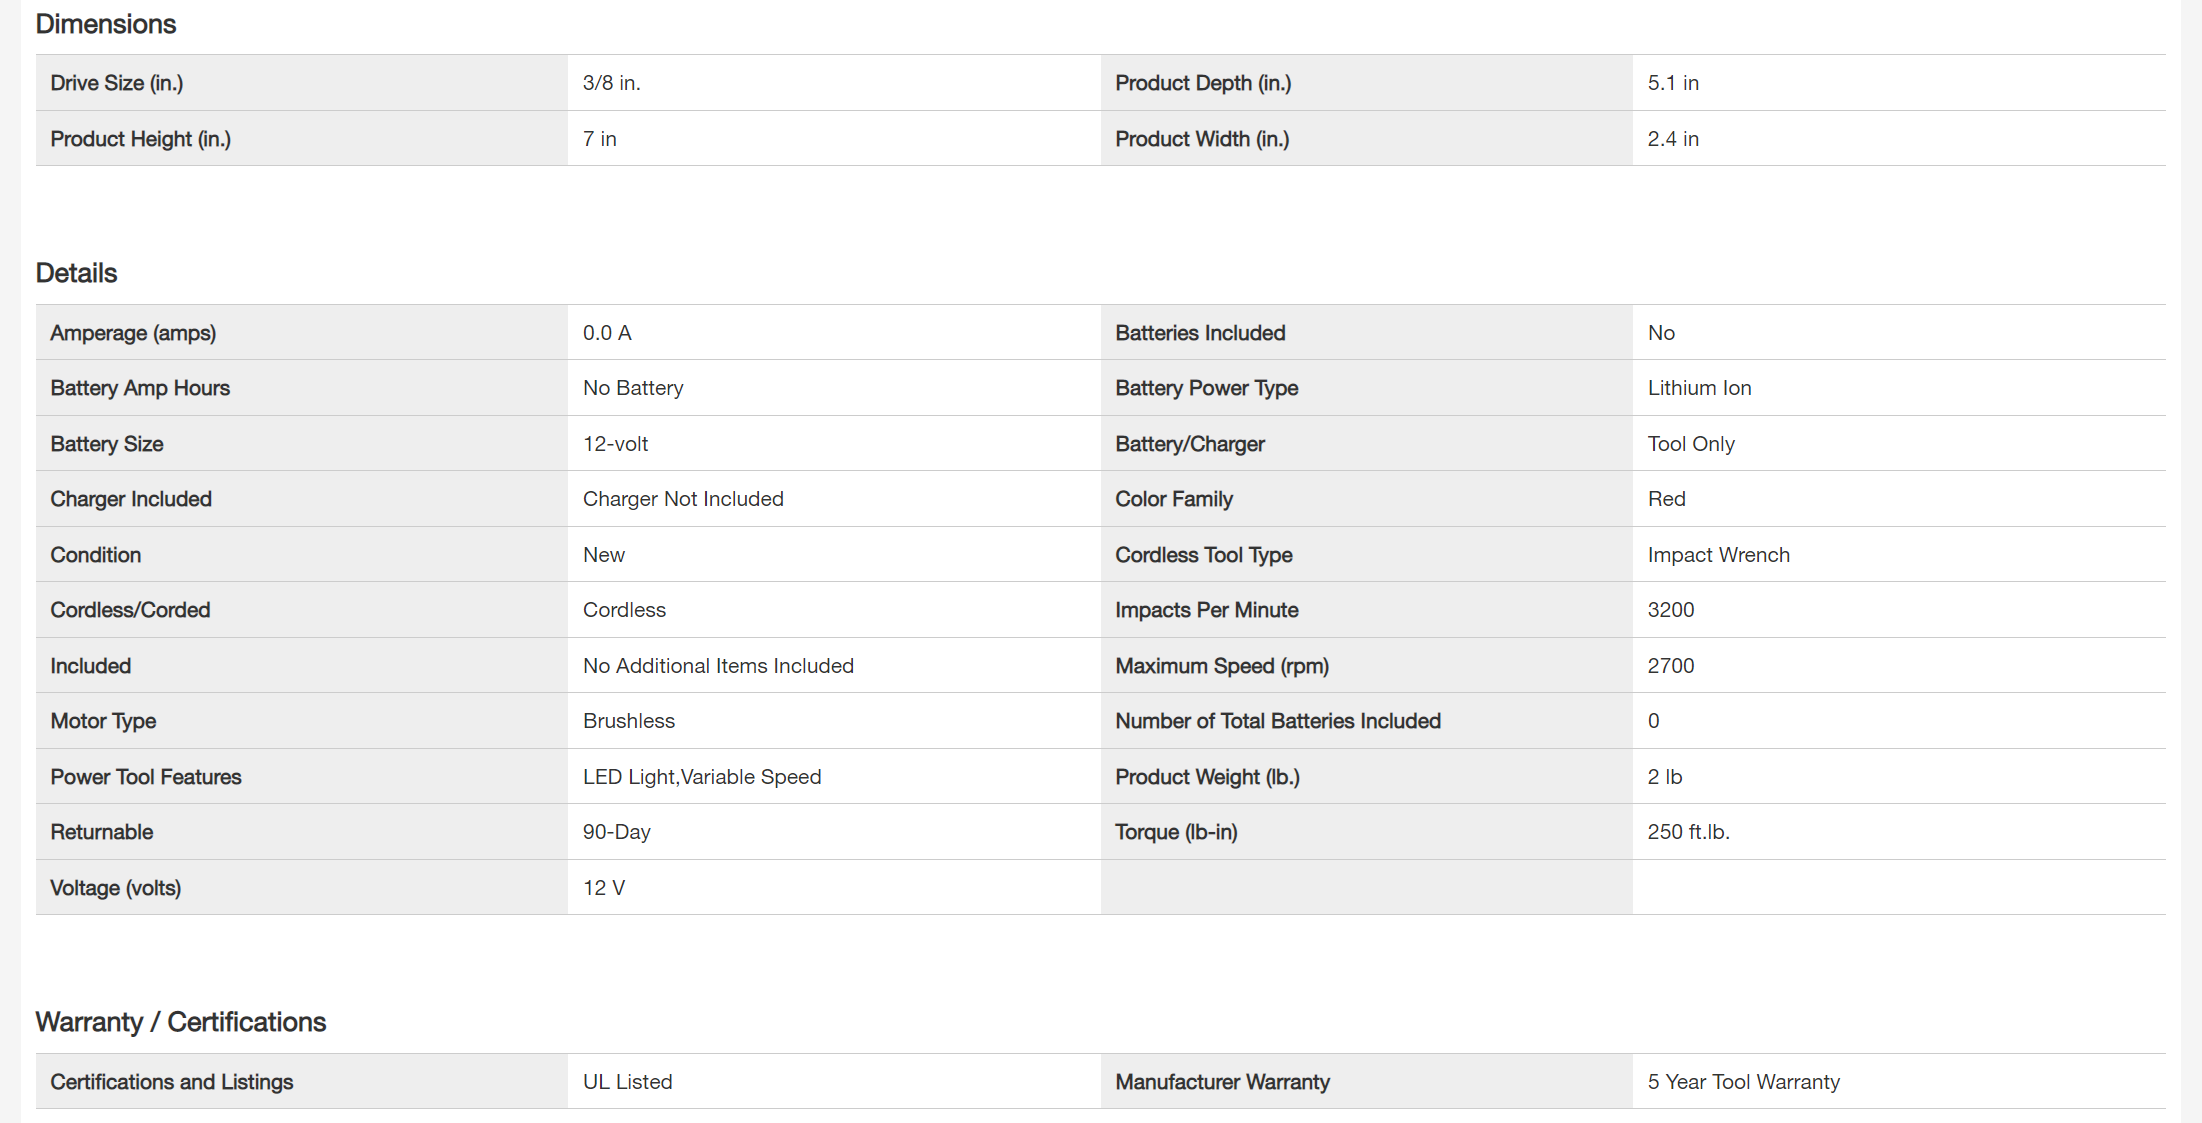Screen dimensions: 2202x1123
Task: Click the Voltage (volts) label
Action: tap(116, 888)
